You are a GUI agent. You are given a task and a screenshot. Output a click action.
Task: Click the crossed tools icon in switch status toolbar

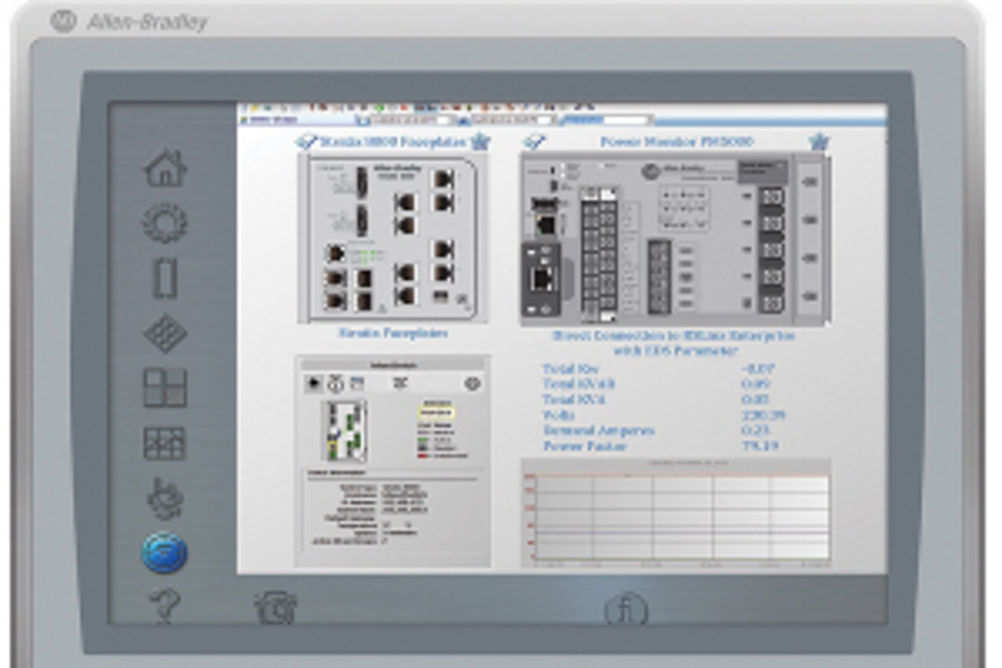pyautogui.click(x=401, y=383)
